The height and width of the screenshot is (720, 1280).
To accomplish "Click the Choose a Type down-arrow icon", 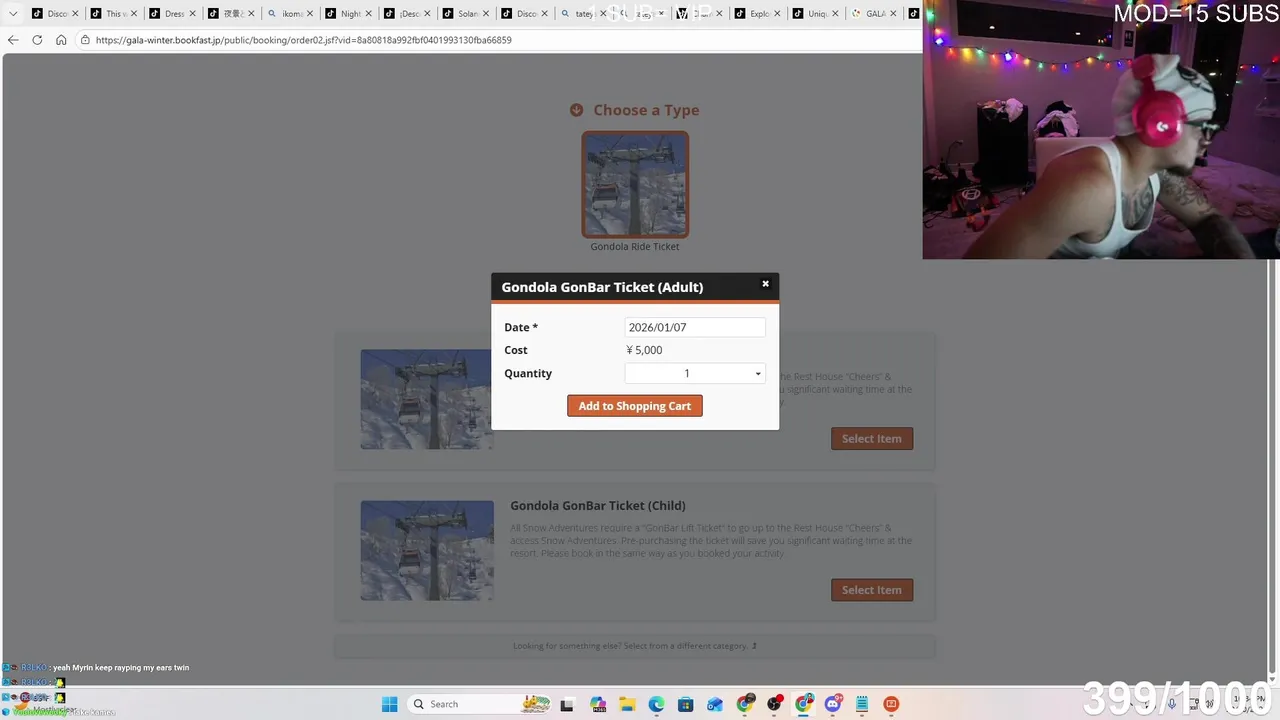I will pos(576,110).
